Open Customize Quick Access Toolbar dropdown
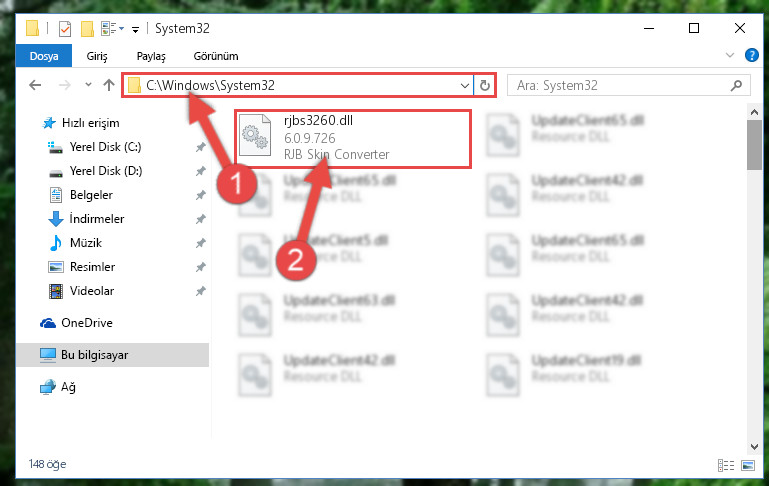 135,30
